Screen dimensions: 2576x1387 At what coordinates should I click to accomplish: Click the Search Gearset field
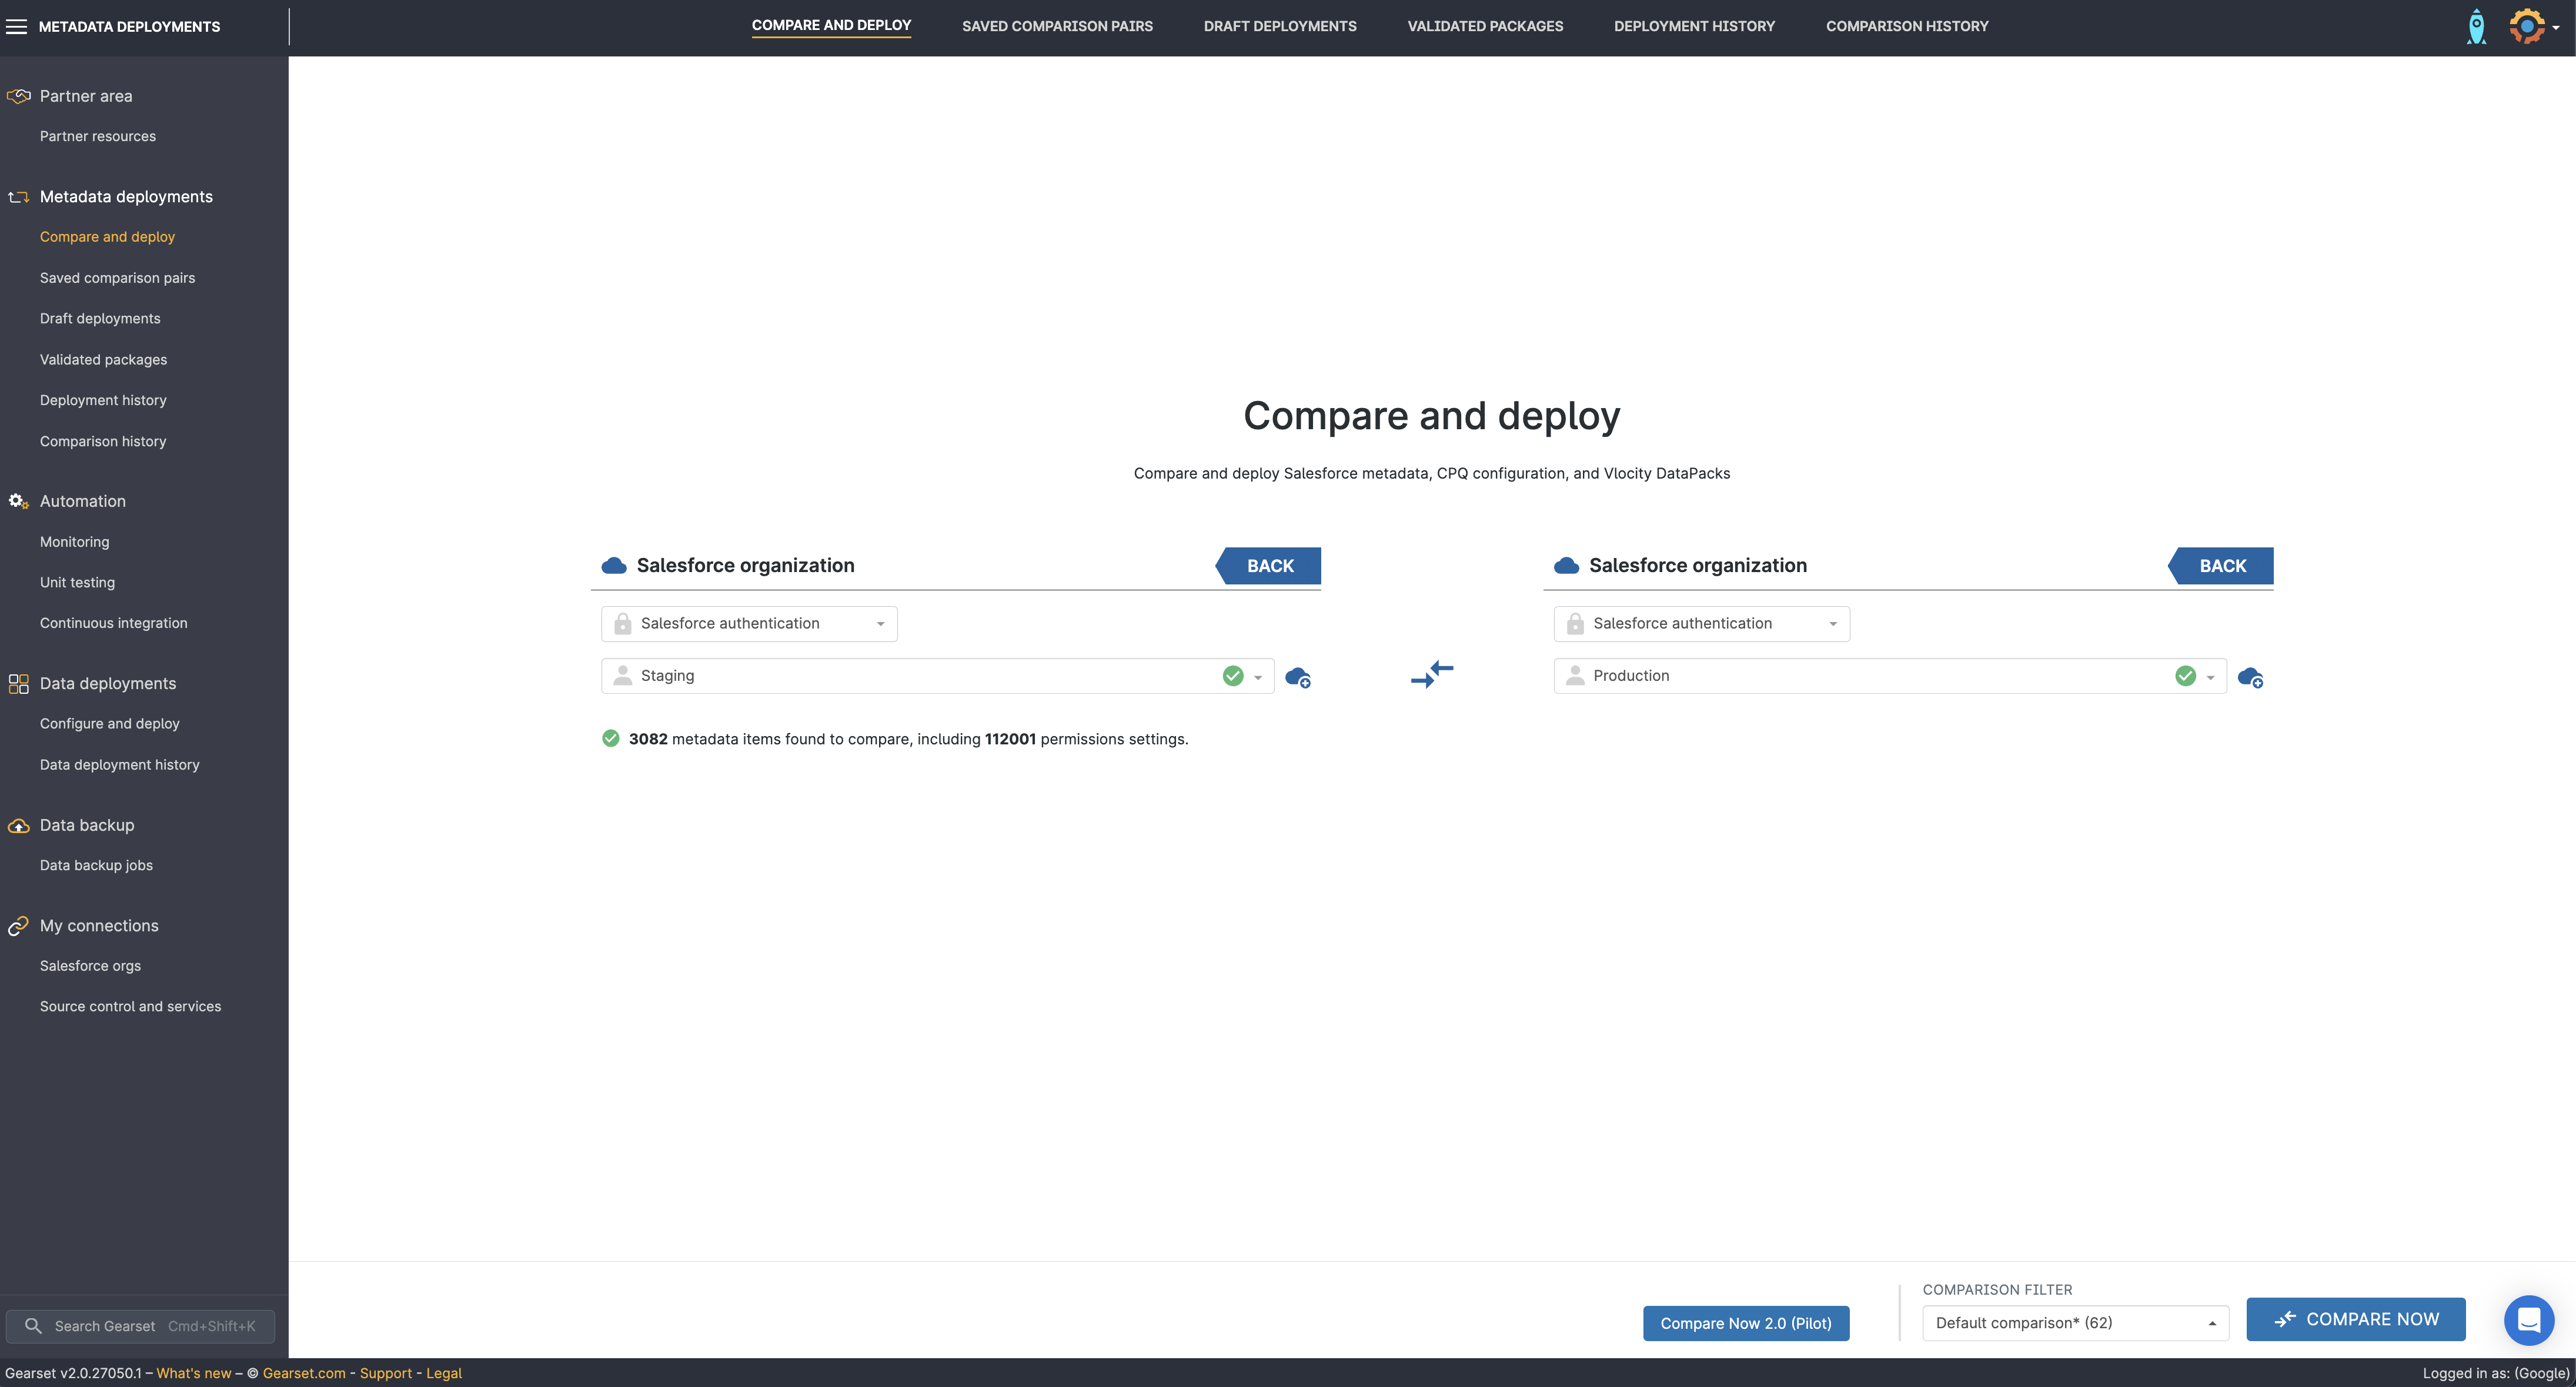[x=140, y=1326]
